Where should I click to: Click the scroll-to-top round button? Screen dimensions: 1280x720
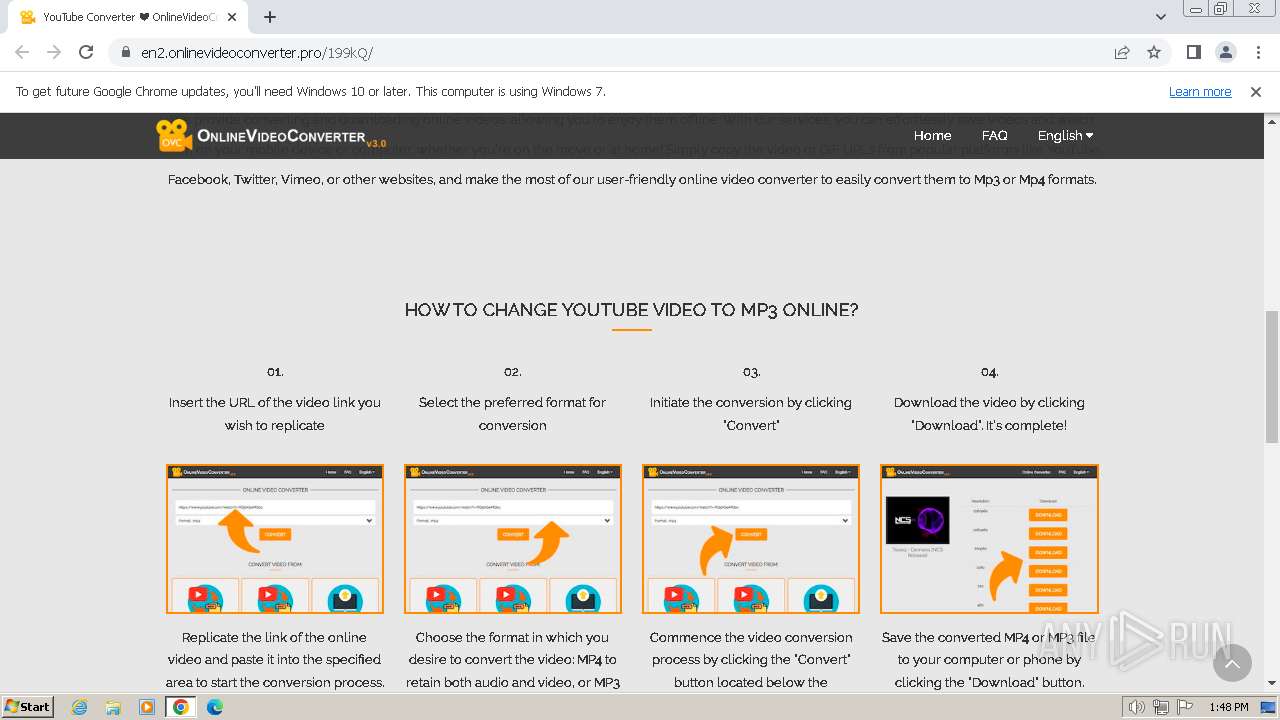1232,663
